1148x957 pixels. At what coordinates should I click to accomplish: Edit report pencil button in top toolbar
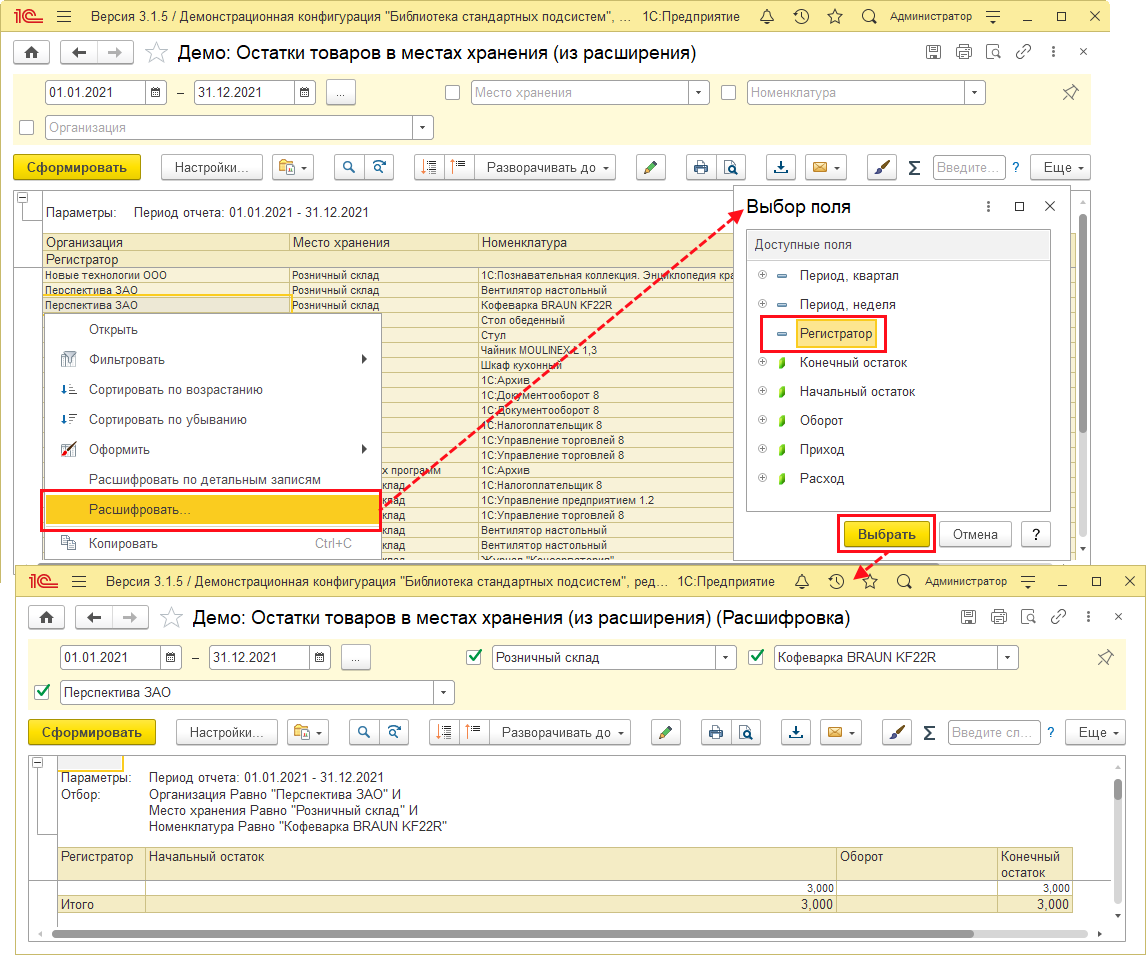[x=650, y=168]
